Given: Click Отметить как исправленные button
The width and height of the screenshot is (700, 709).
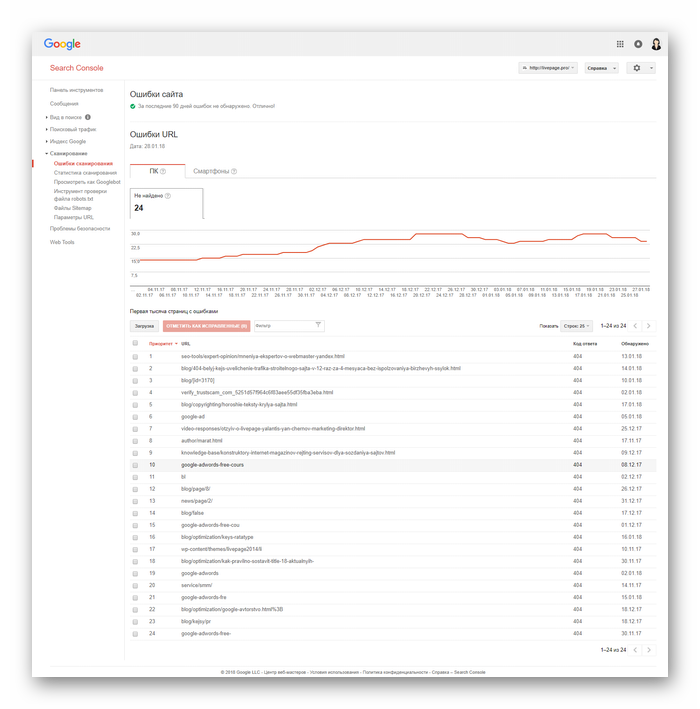Looking at the screenshot, I should click(x=207, y=326).
